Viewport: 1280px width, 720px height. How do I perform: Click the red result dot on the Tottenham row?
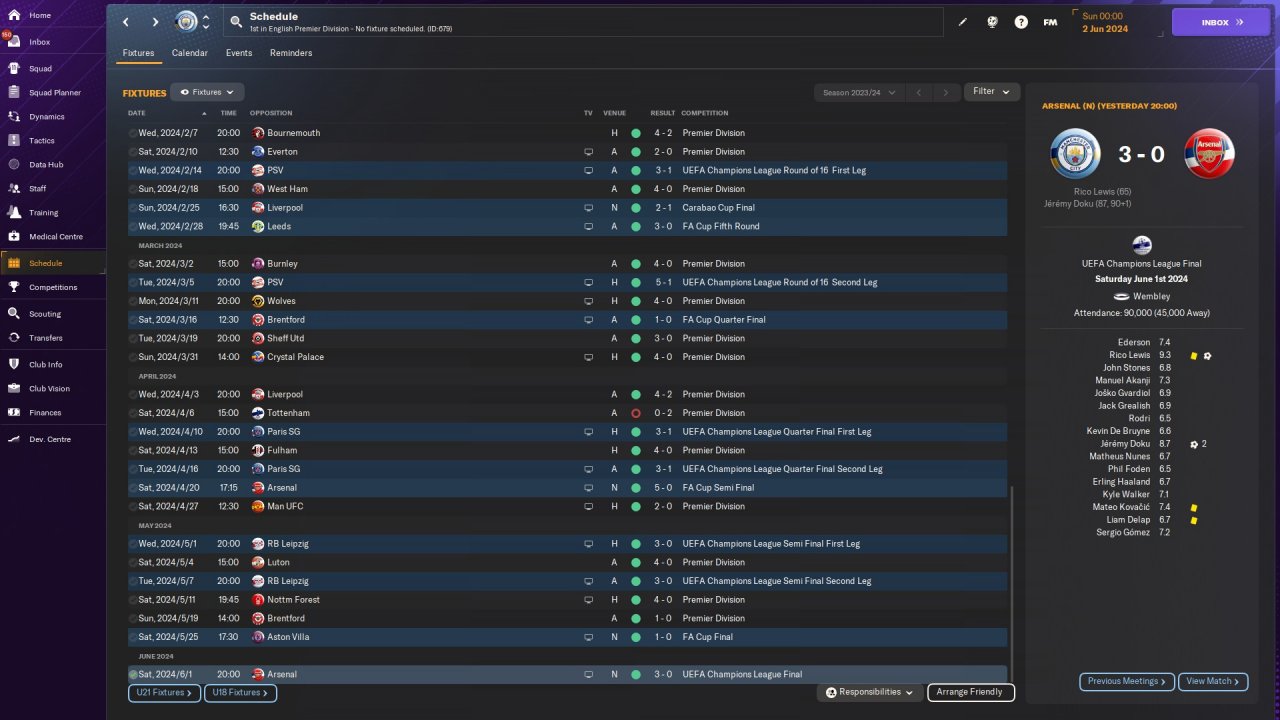click(x=635, y=413)
